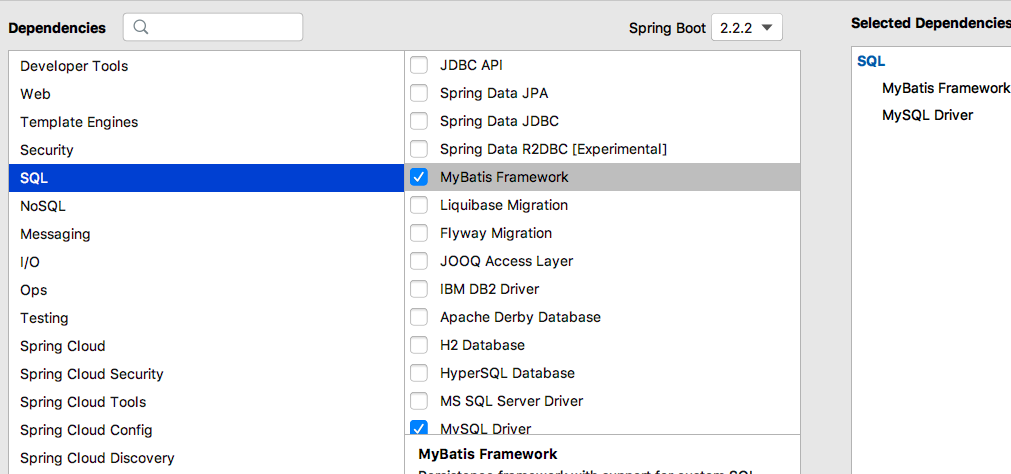Screen dimensions: 1011x474
Task: Open the Spring Boot version dropdown
Action: pos(746,28)
